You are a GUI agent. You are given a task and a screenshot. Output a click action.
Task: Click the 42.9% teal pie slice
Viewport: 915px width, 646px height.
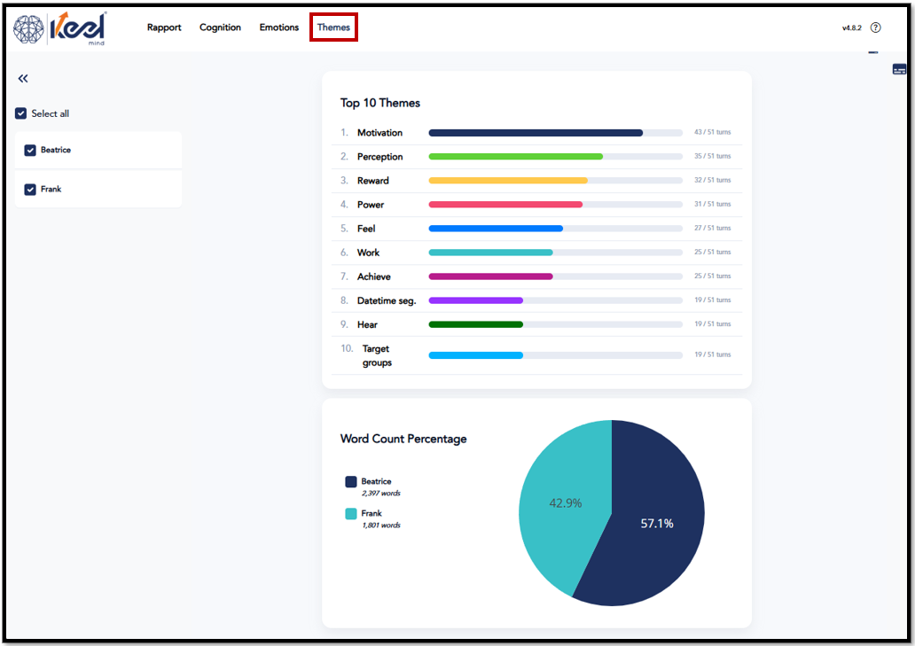pos(565,503)
